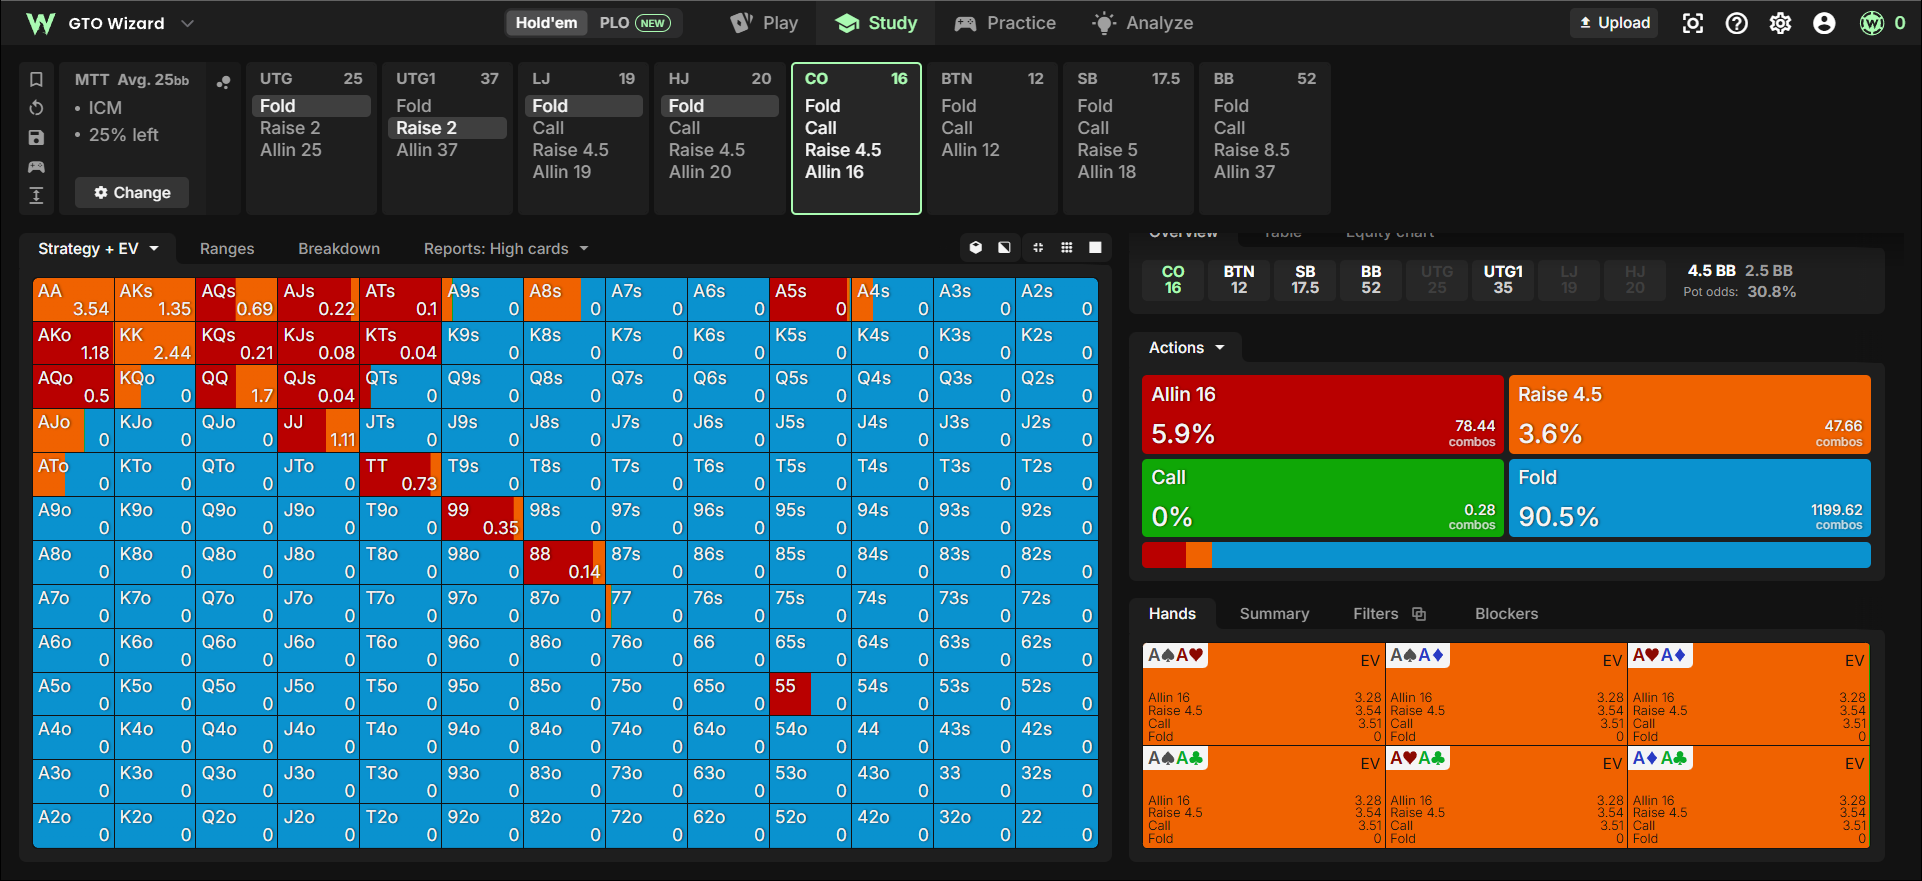
Task: Click the Upload button
Action: 1614,23
